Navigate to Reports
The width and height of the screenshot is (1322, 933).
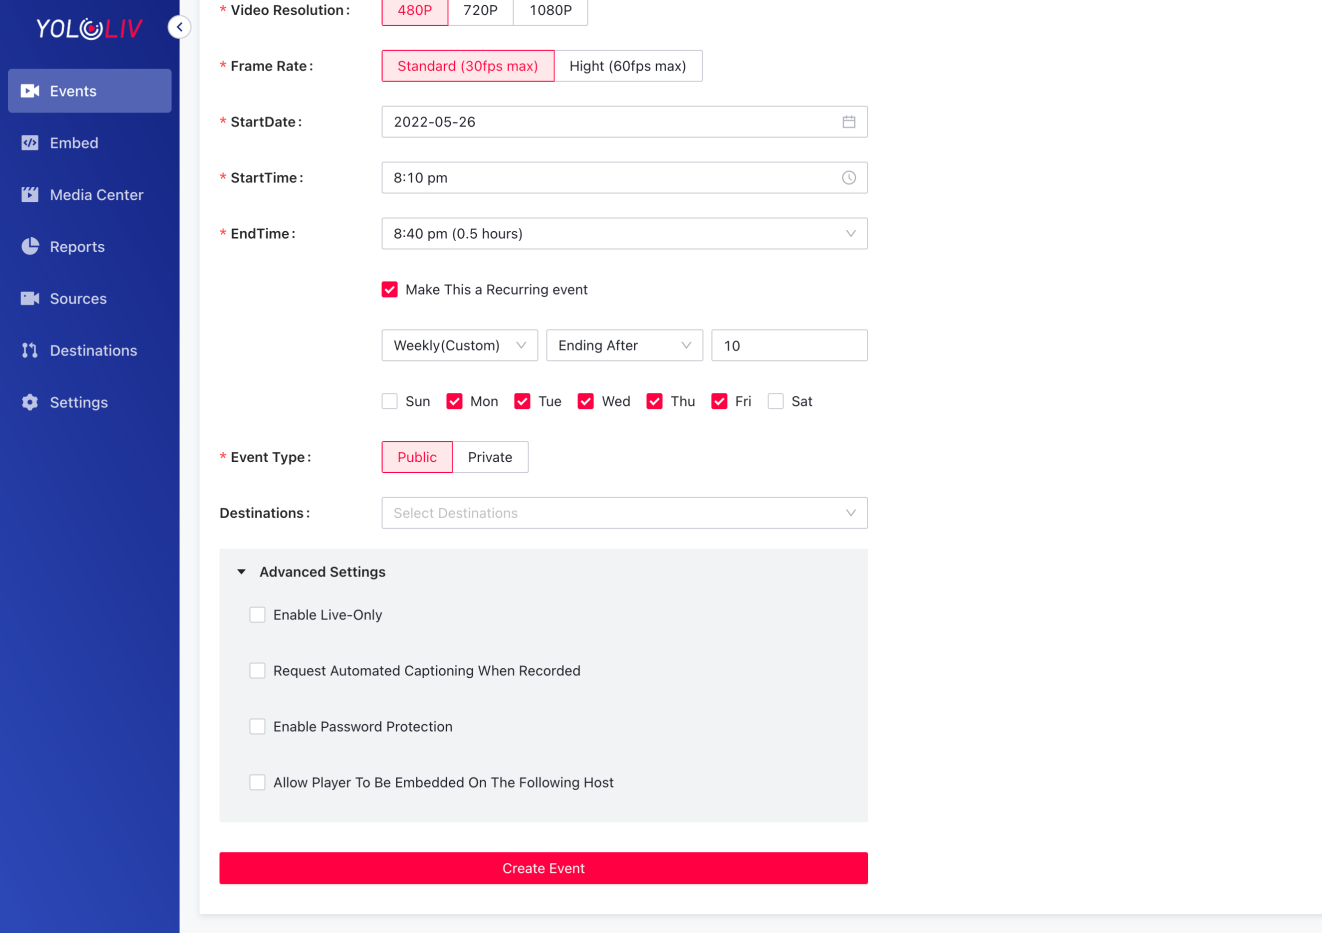pyautogui.click(x=90, y=247)
